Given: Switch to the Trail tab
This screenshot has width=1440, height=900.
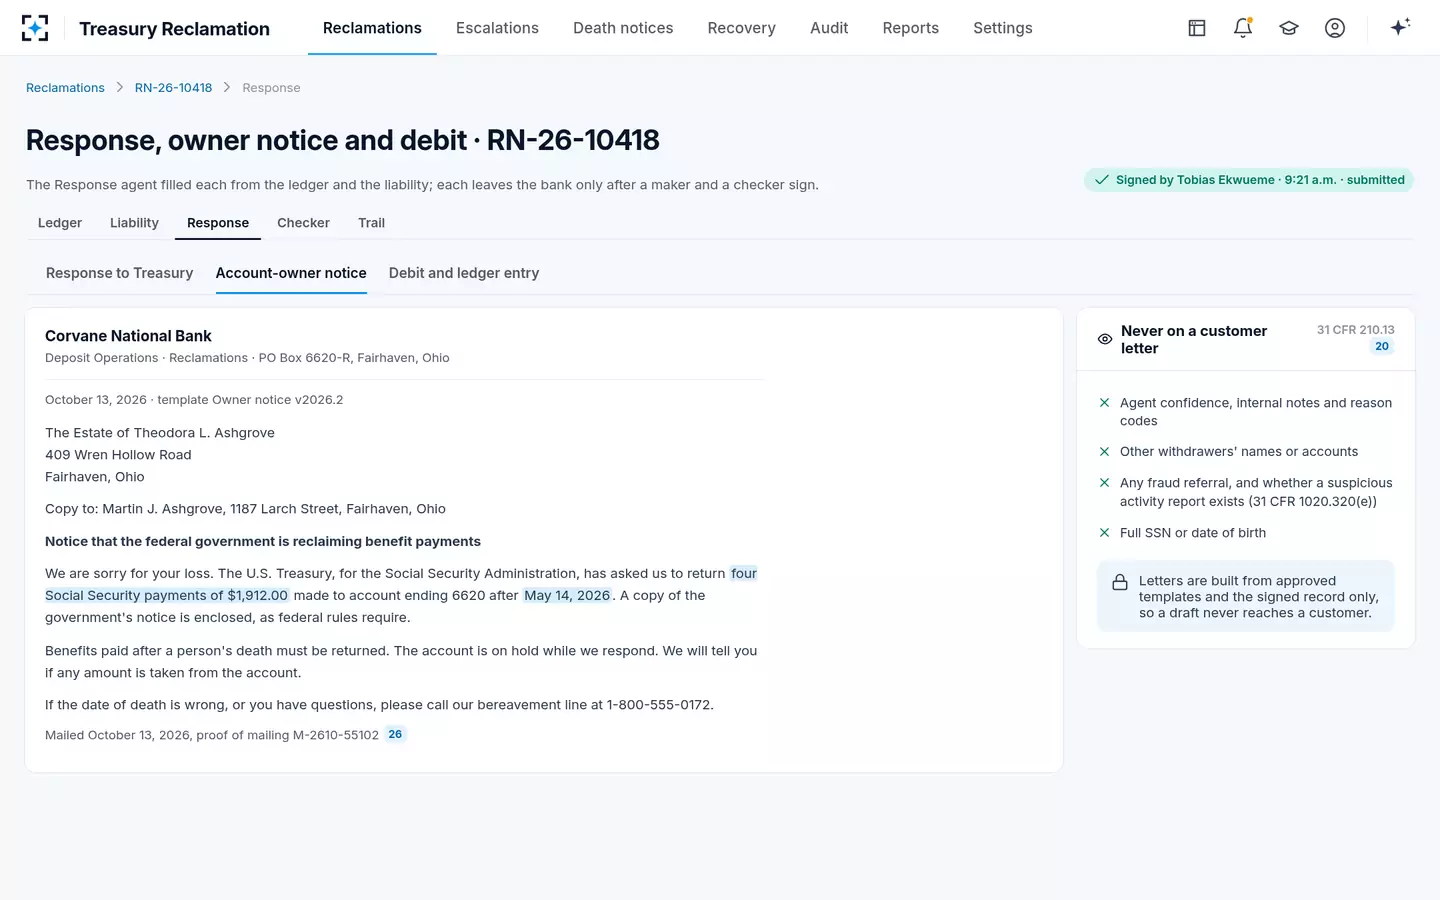Looking at the screenshot, I should click(371, 223).
